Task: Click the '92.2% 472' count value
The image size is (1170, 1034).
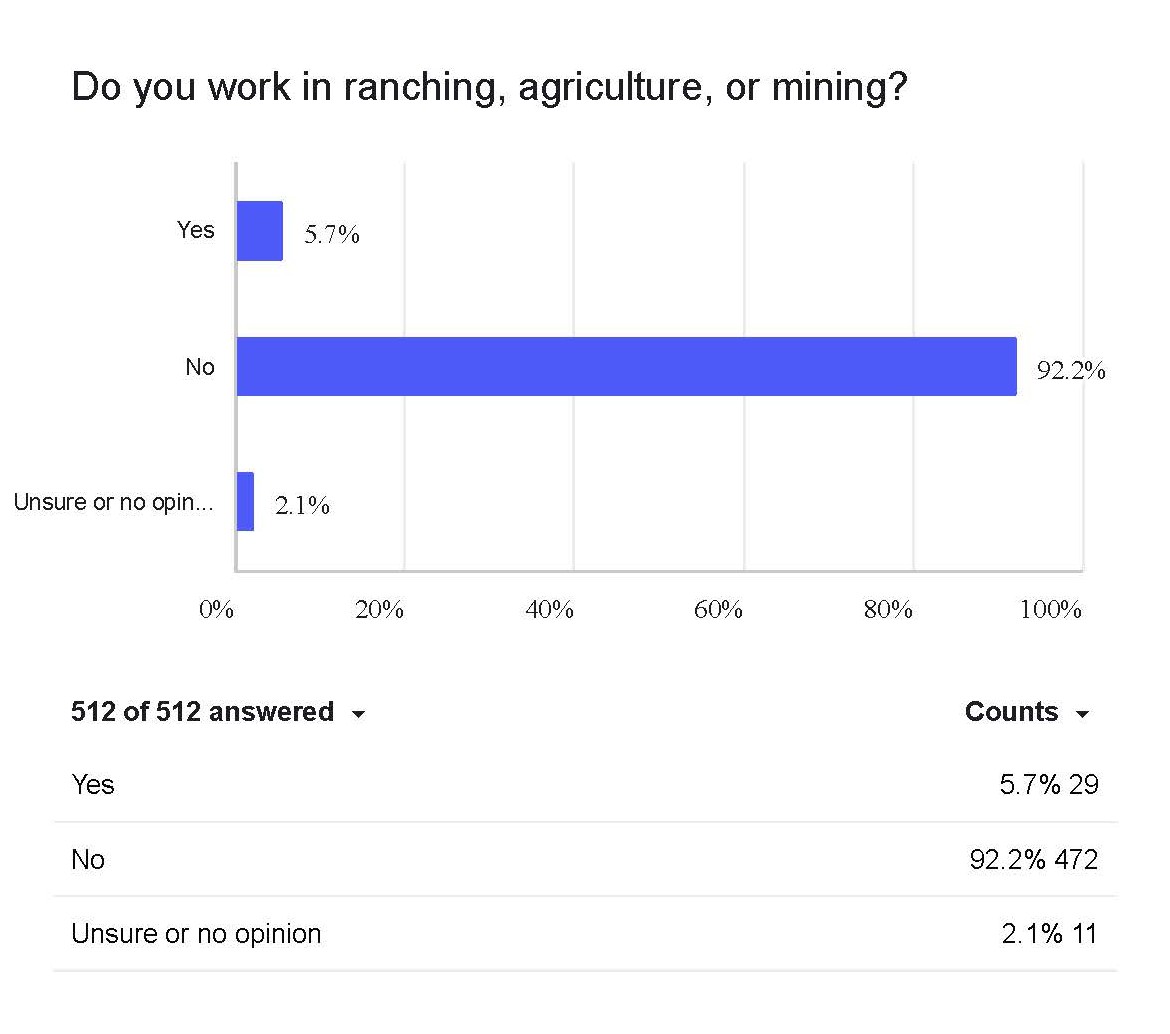Action: click(1033, 859)
